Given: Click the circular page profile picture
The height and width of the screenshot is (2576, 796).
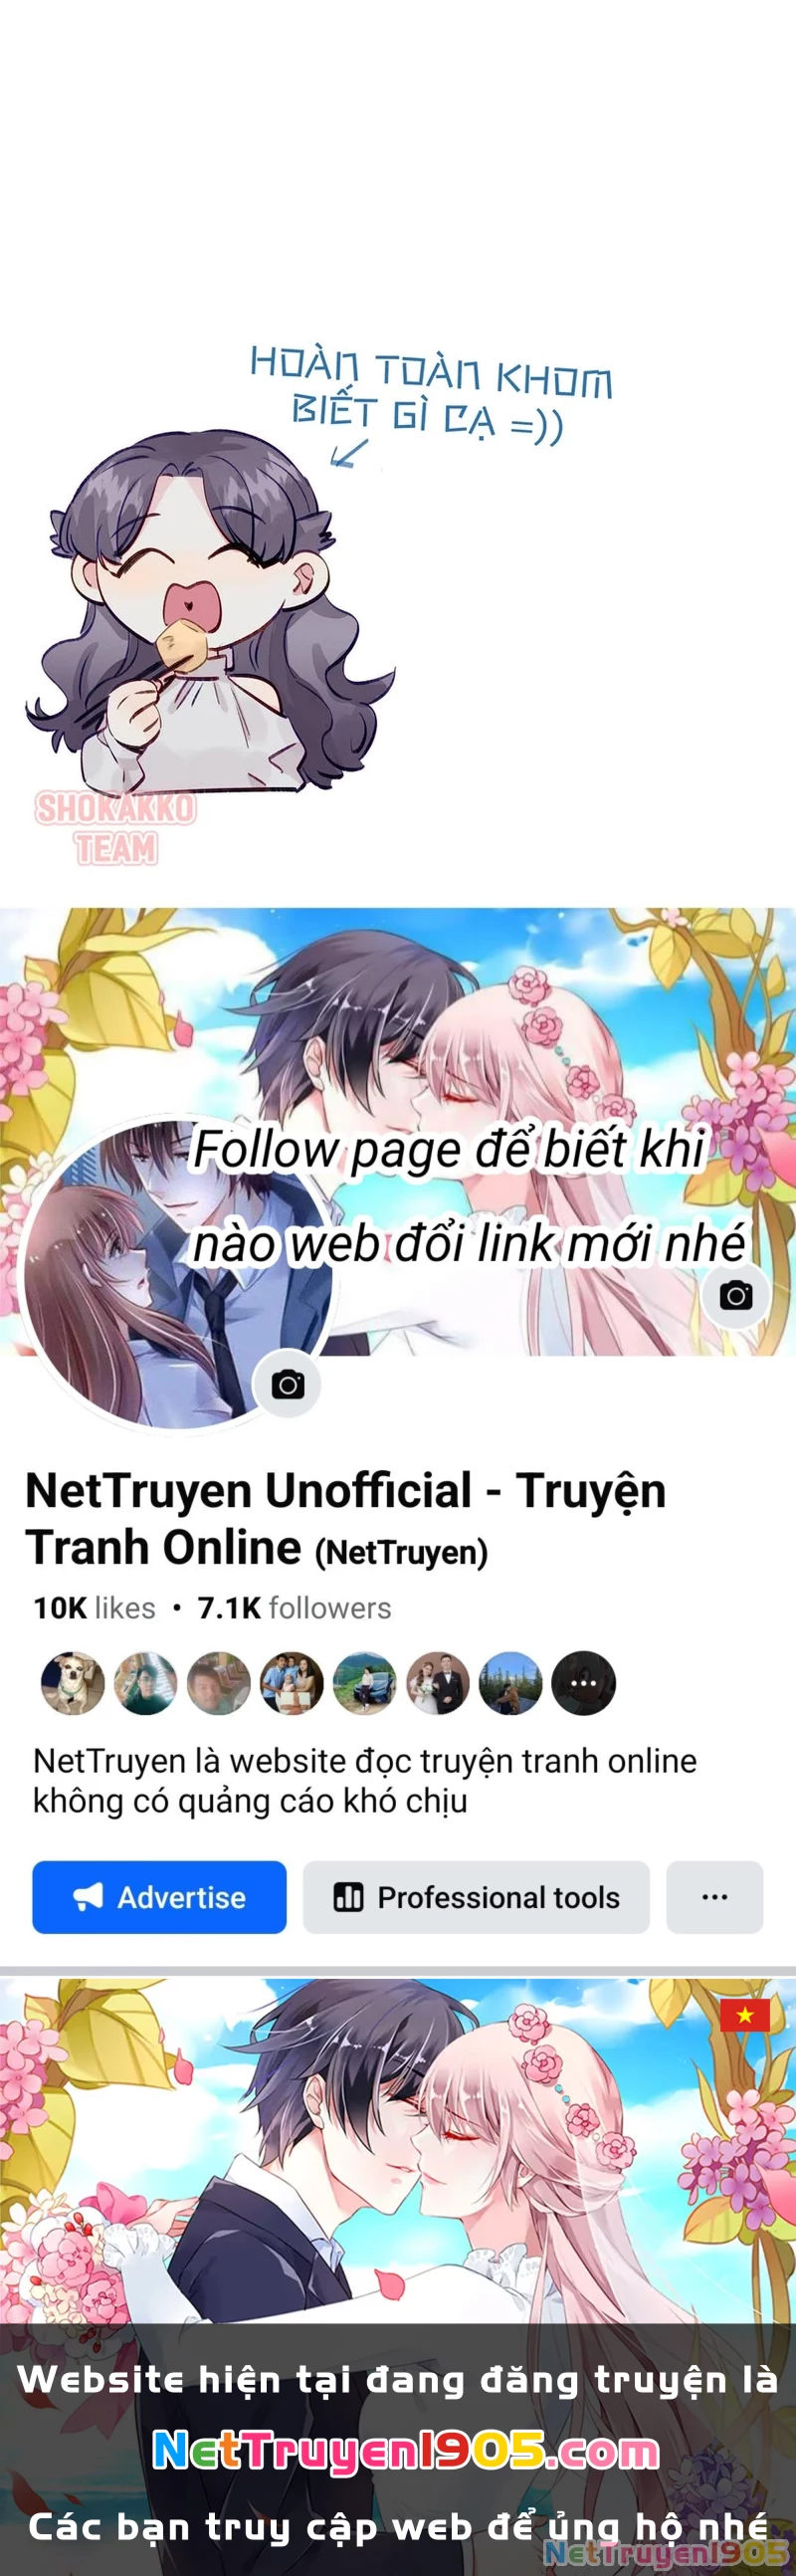Looking at the screenshot, I should tap(178, 1275).
